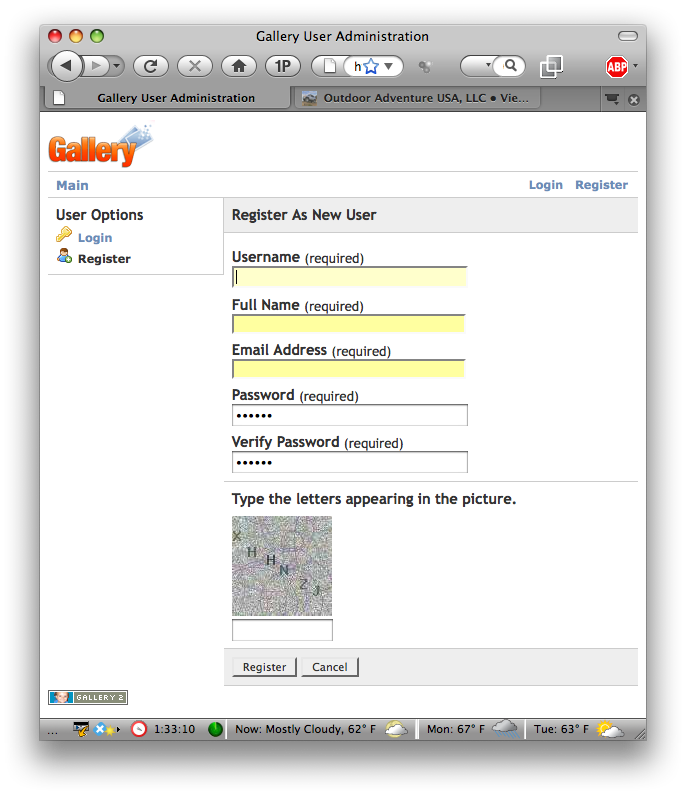Go to the browser home page
The image size is (686, 795).
pos(239,67)
